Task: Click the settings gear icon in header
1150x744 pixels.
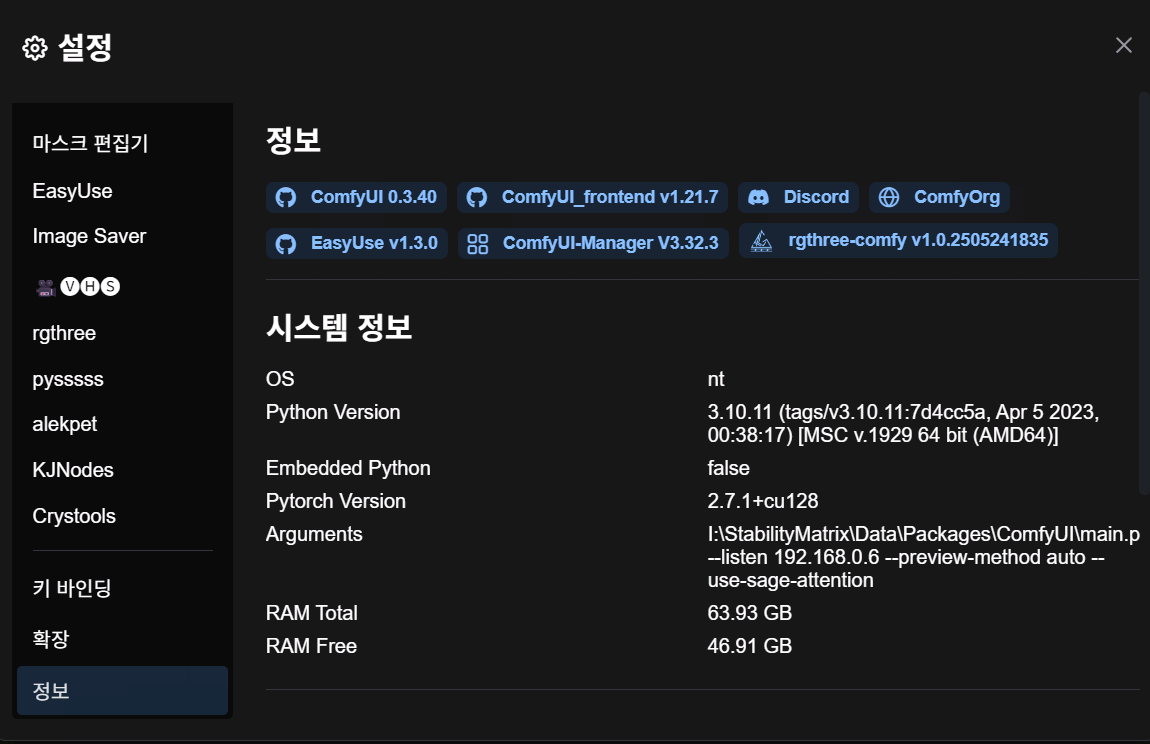Action: pos(35,48)
